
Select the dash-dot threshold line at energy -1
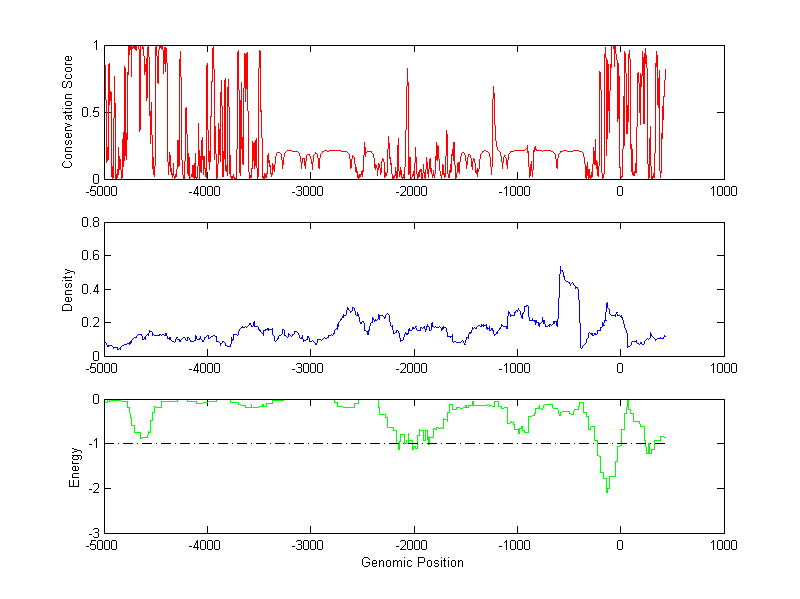(300, 443)
